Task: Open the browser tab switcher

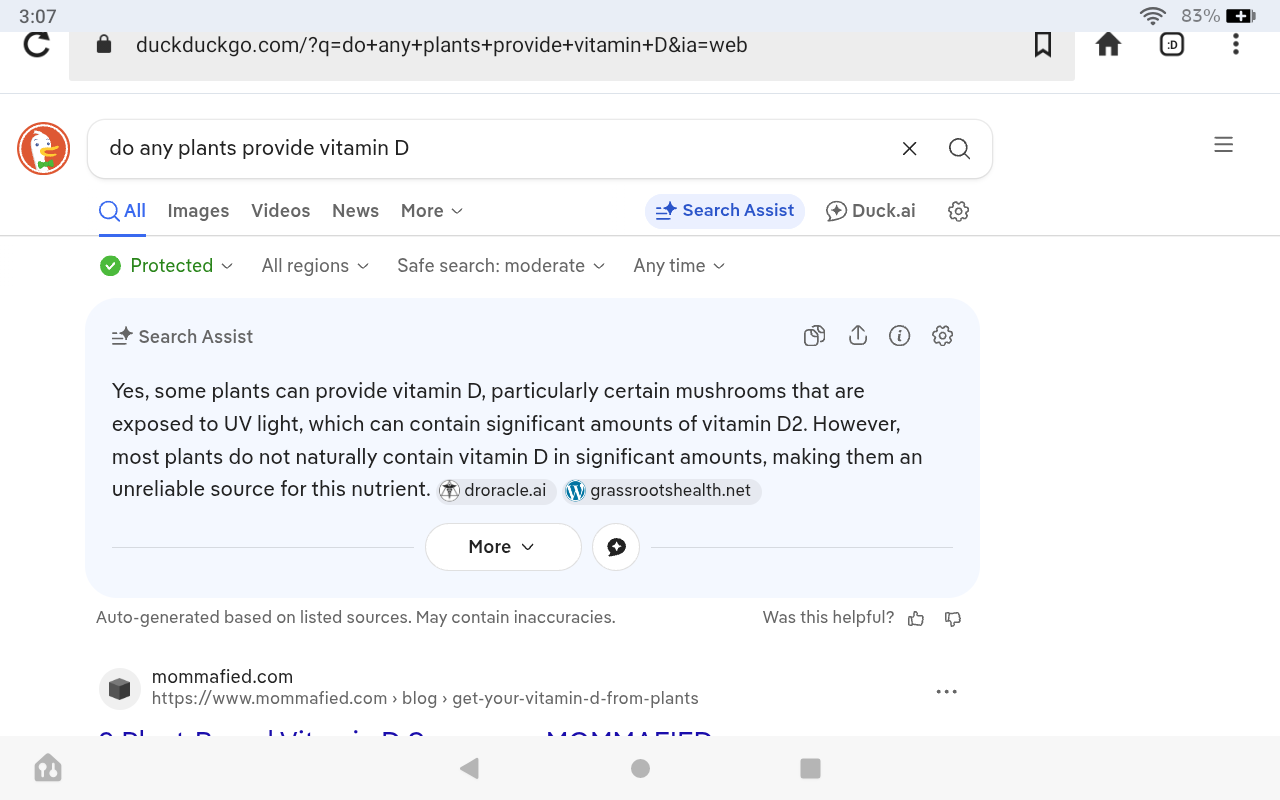Action: pos(1171,45)
